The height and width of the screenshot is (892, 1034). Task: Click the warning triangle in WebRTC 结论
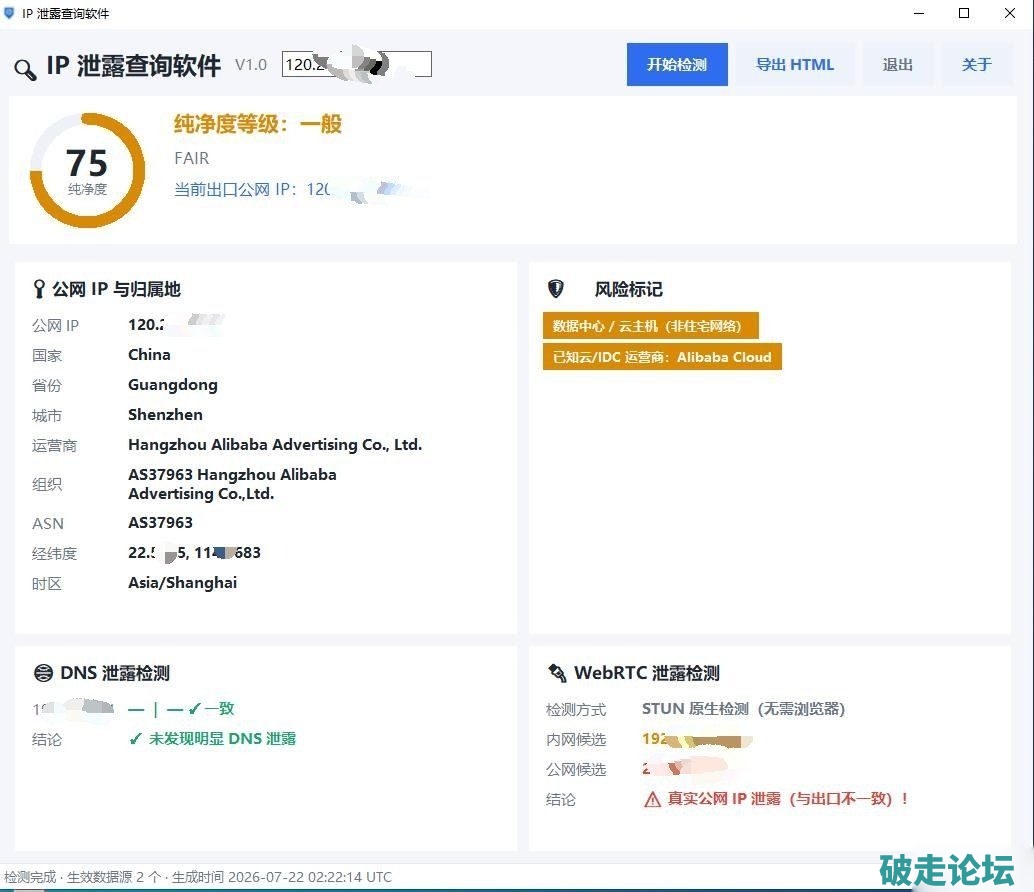tap(652, 800)
